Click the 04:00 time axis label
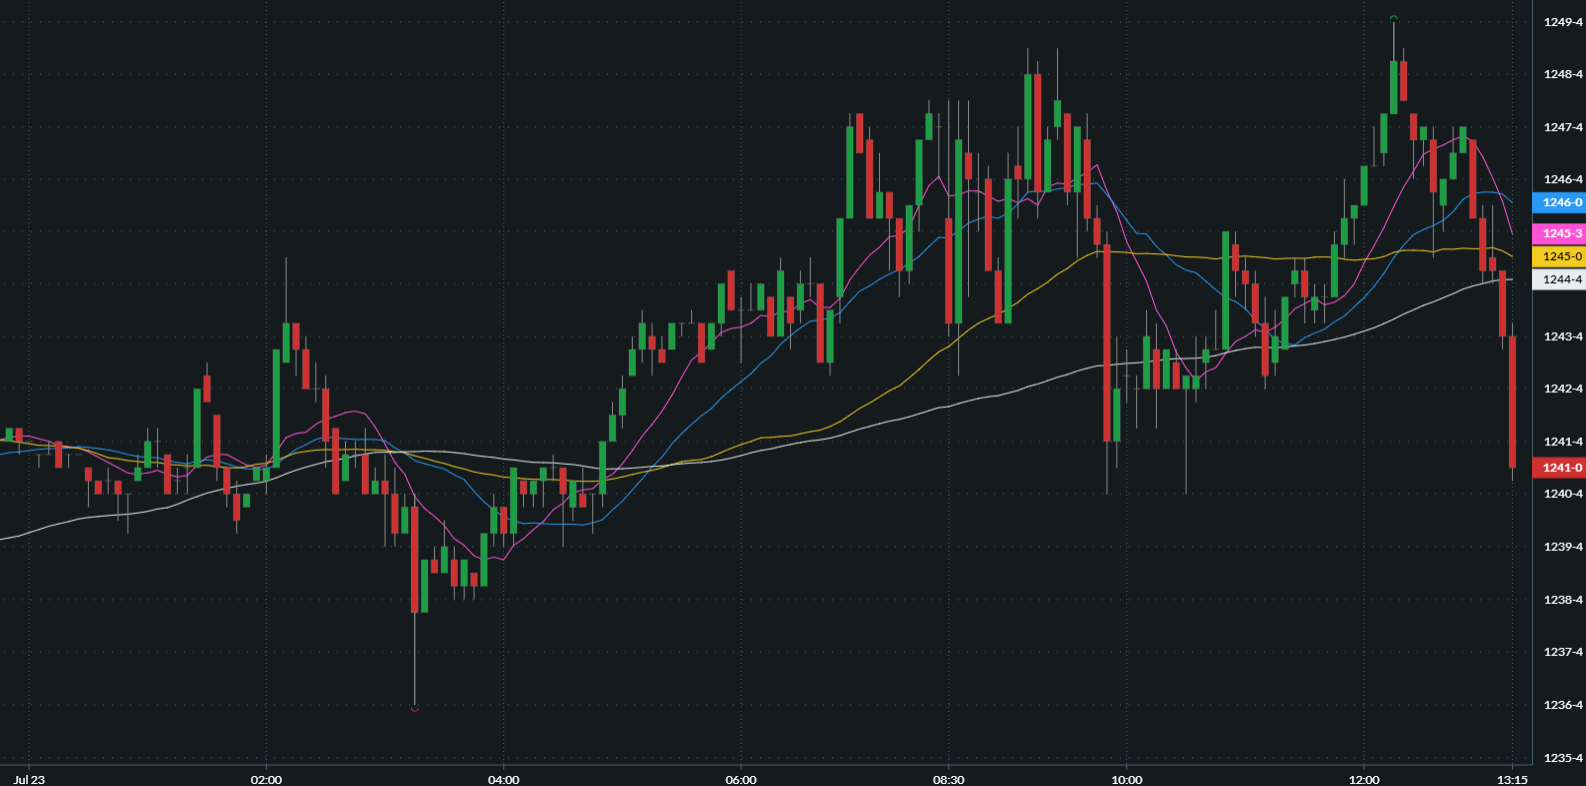 [503, 779]
